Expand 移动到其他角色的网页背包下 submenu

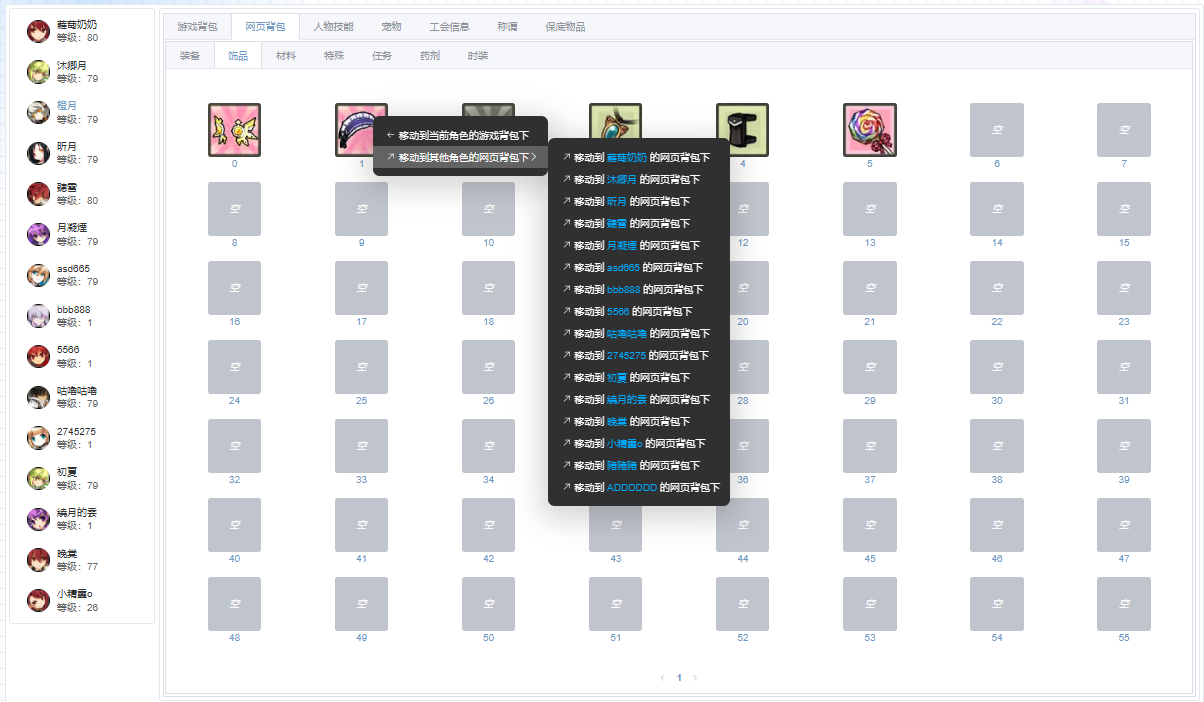pyautogui.click(x=460, y=157)
